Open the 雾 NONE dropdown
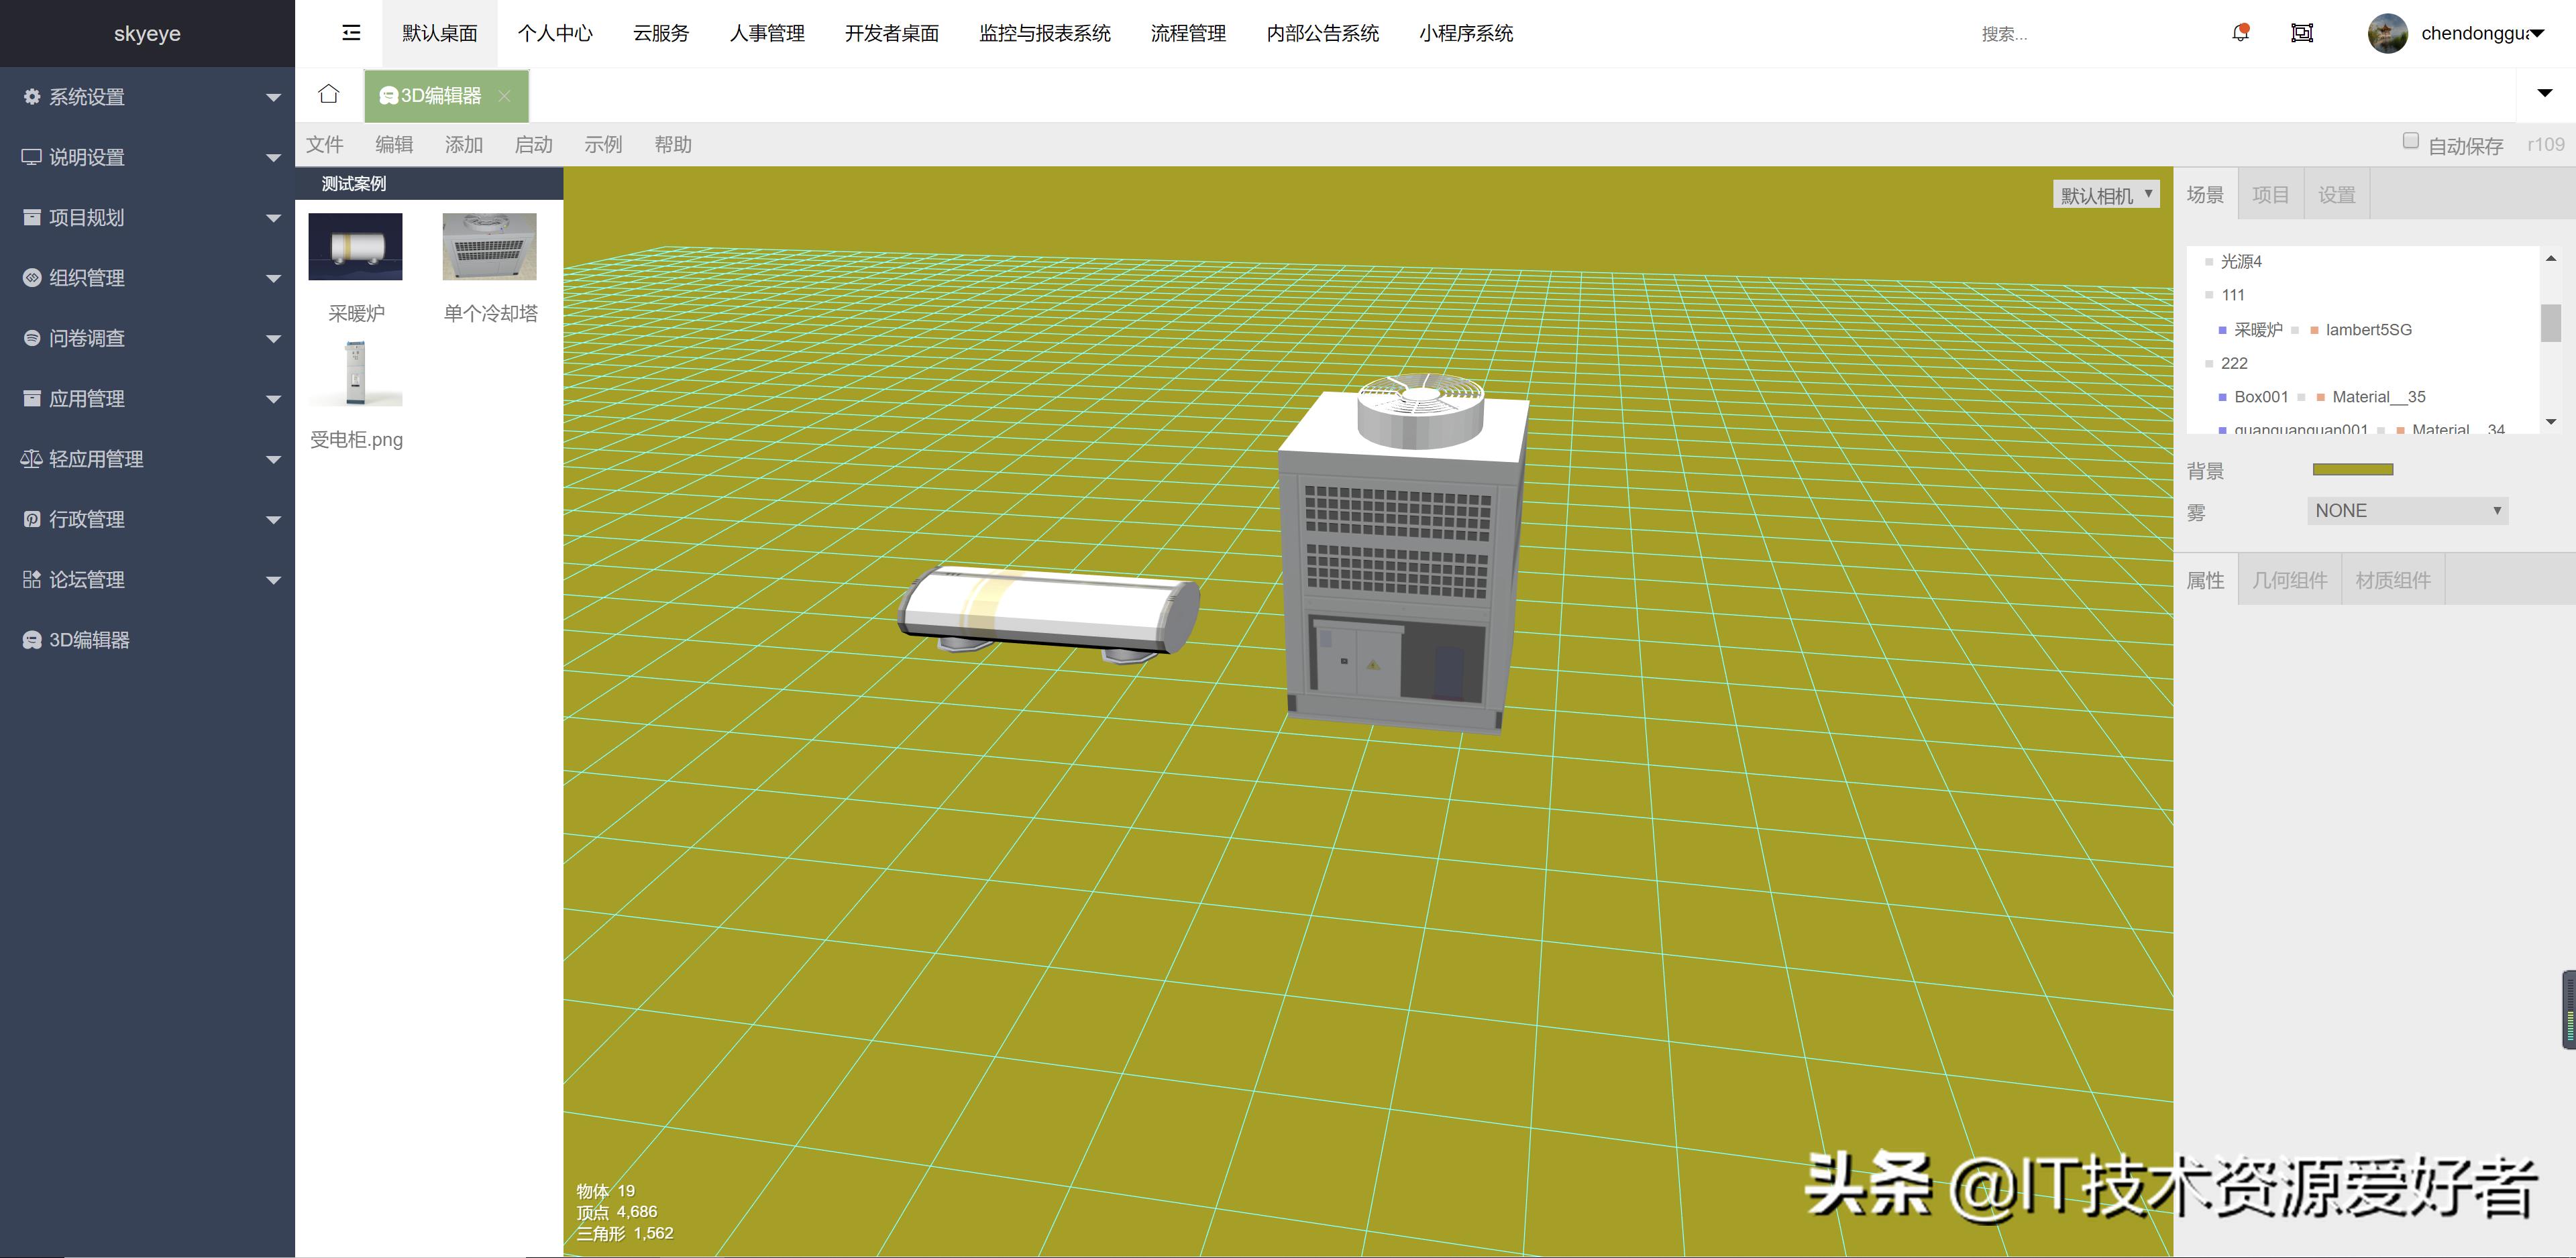2576x1258 pixels. point(2406,510)
